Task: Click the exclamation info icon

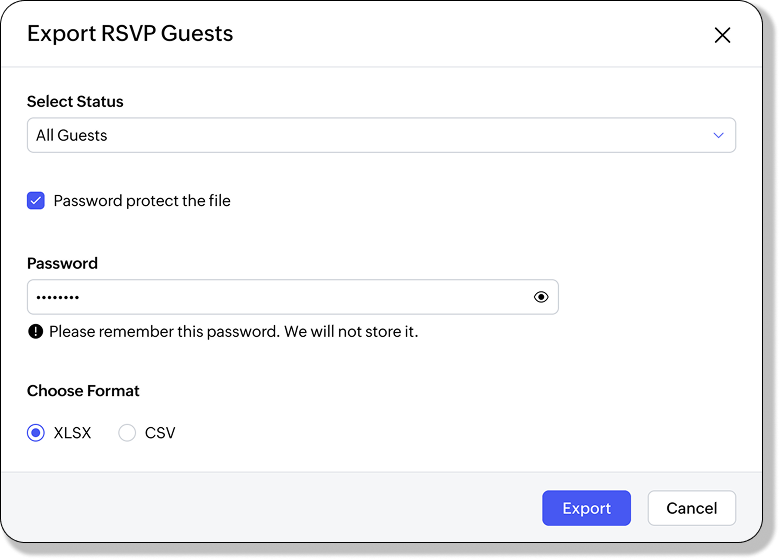Action: [36, 331]
